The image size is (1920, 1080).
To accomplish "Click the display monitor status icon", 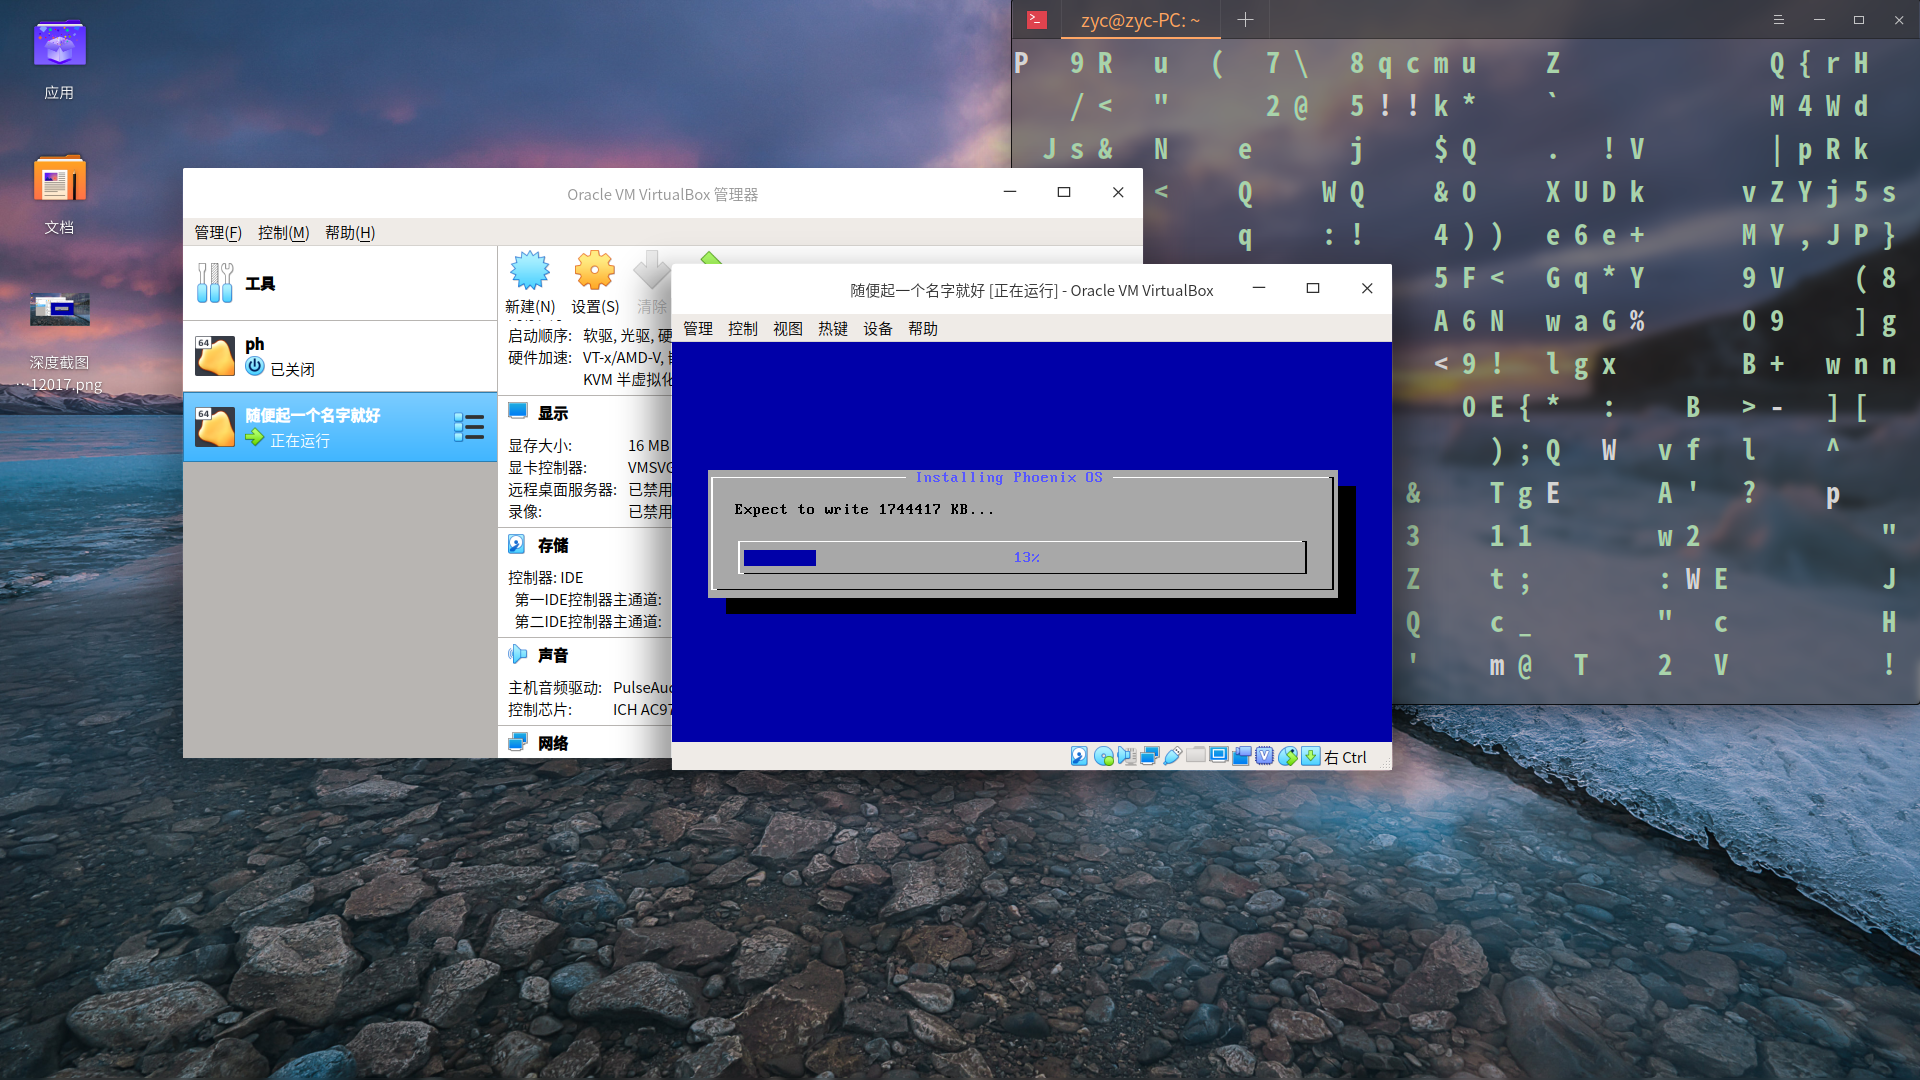I will pyautogui.click(x=1218, y=756).
